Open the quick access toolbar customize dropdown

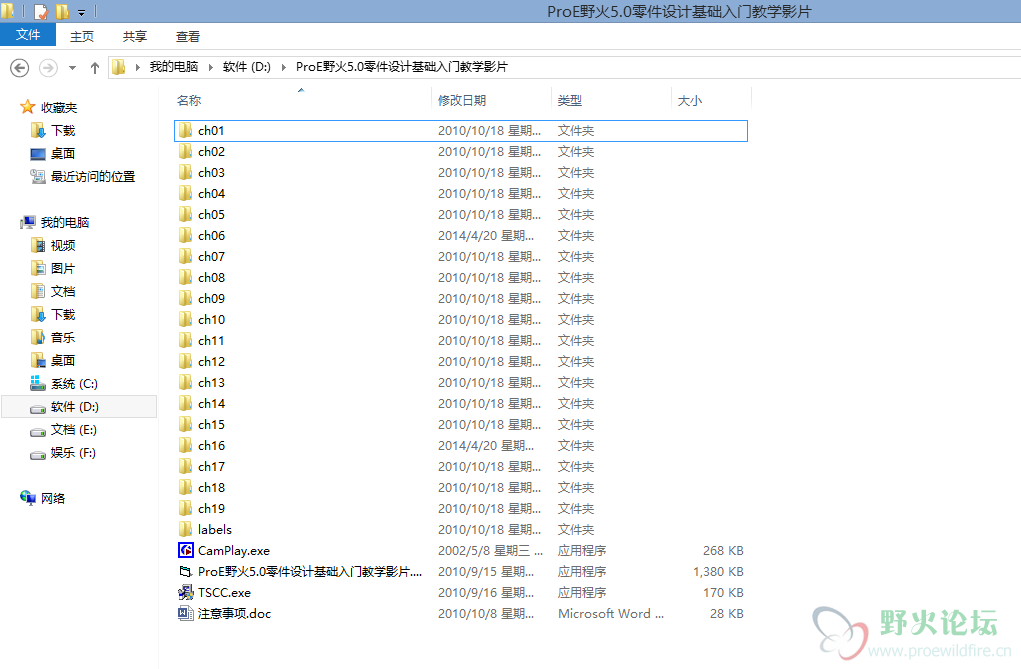tap(81, 12)
